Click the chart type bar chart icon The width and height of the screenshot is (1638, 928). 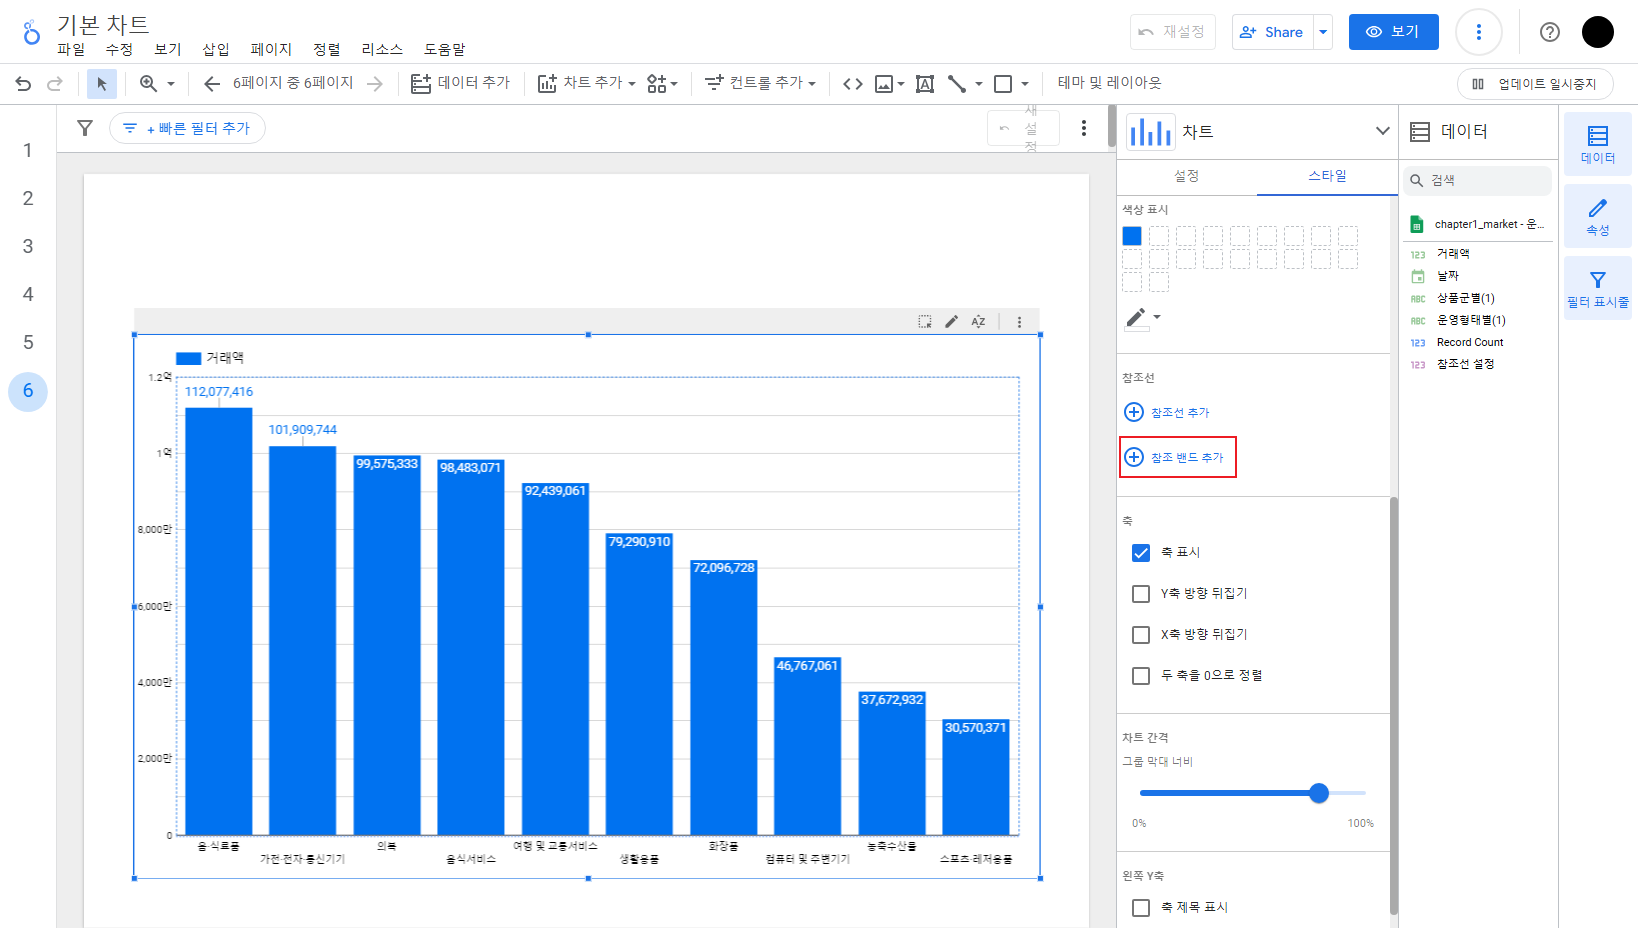[1150, 131]
